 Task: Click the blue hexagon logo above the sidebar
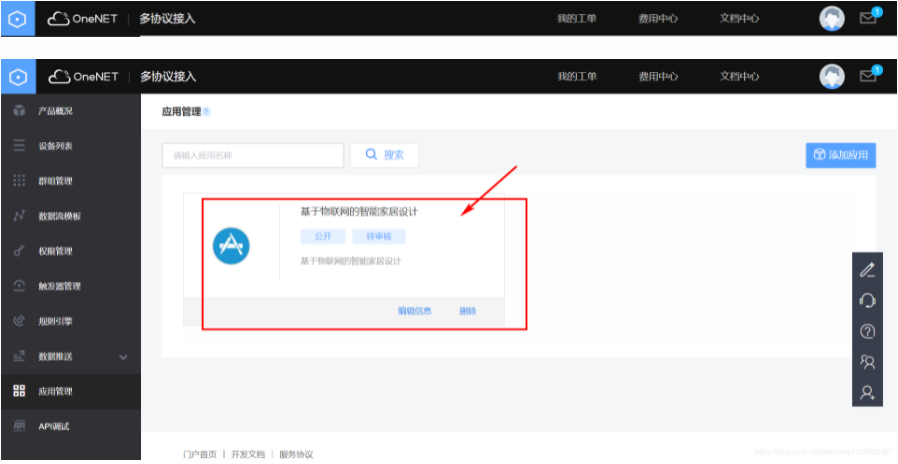18,76
